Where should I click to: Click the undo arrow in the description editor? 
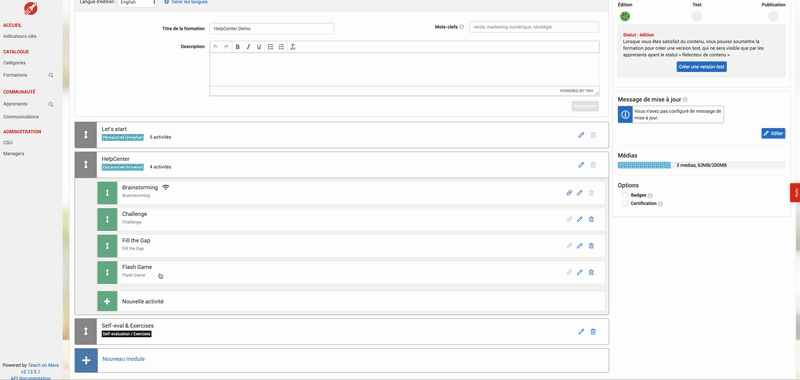coord(215,47)
